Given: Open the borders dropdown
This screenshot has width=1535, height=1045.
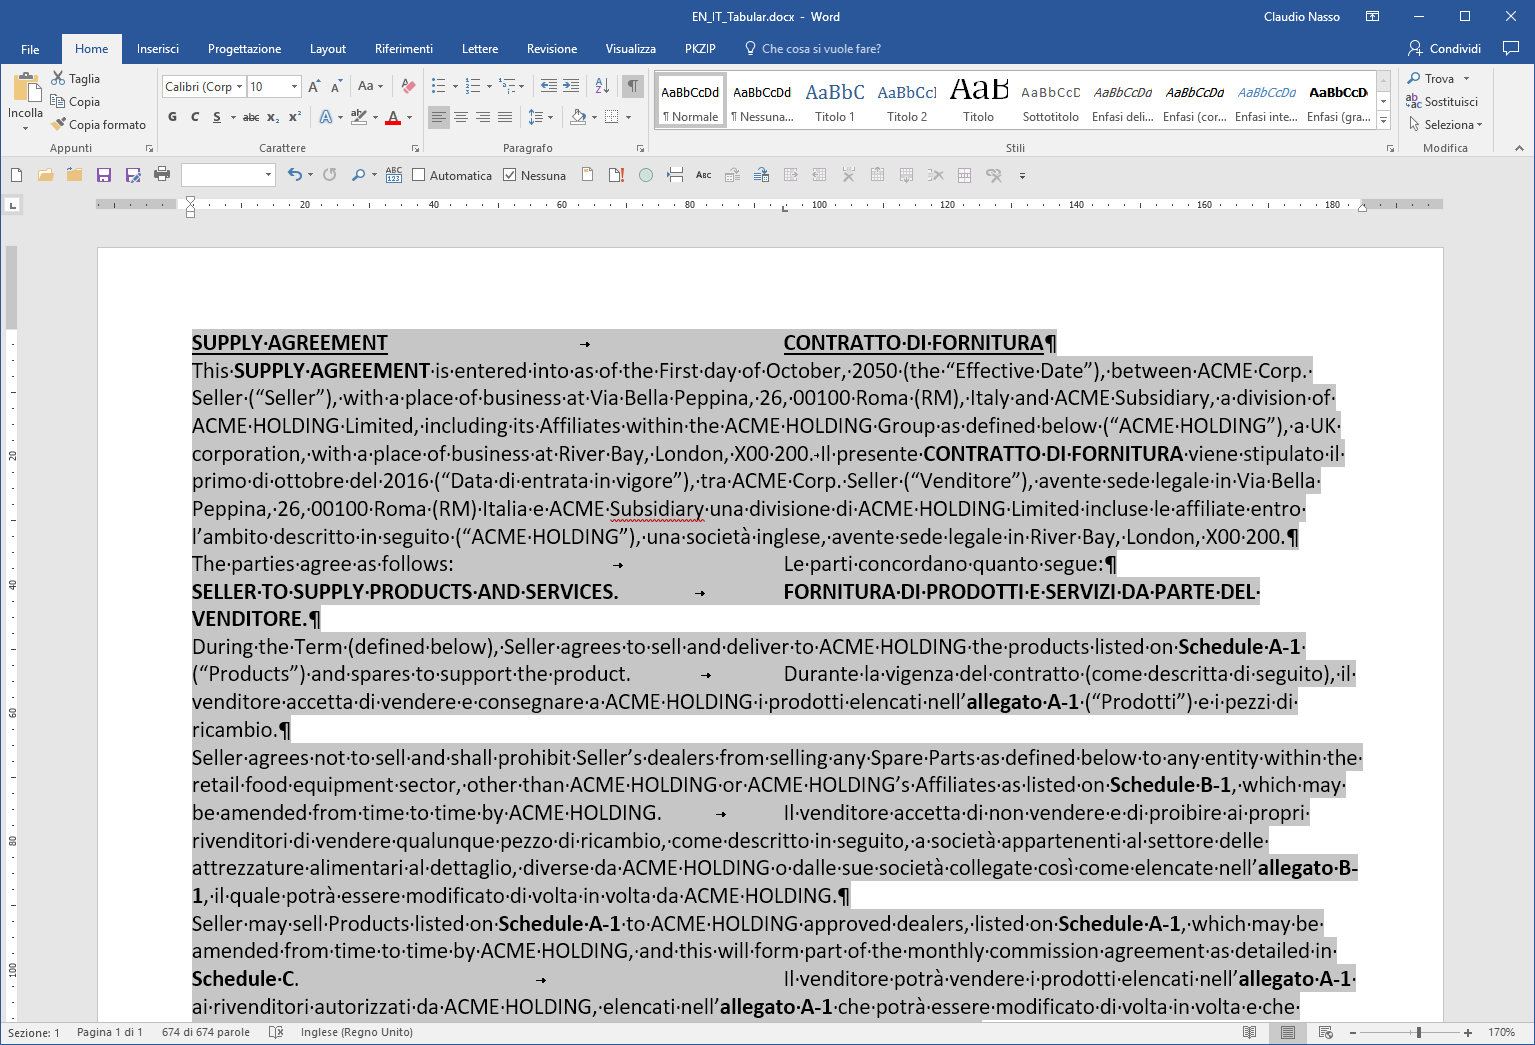Looking at the screenshot, I should 628,117.
